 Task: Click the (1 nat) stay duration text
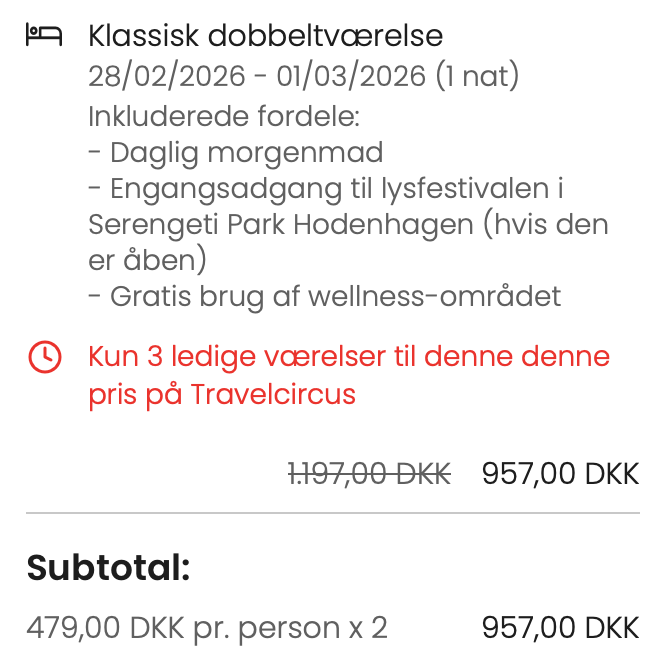point(478,76)
